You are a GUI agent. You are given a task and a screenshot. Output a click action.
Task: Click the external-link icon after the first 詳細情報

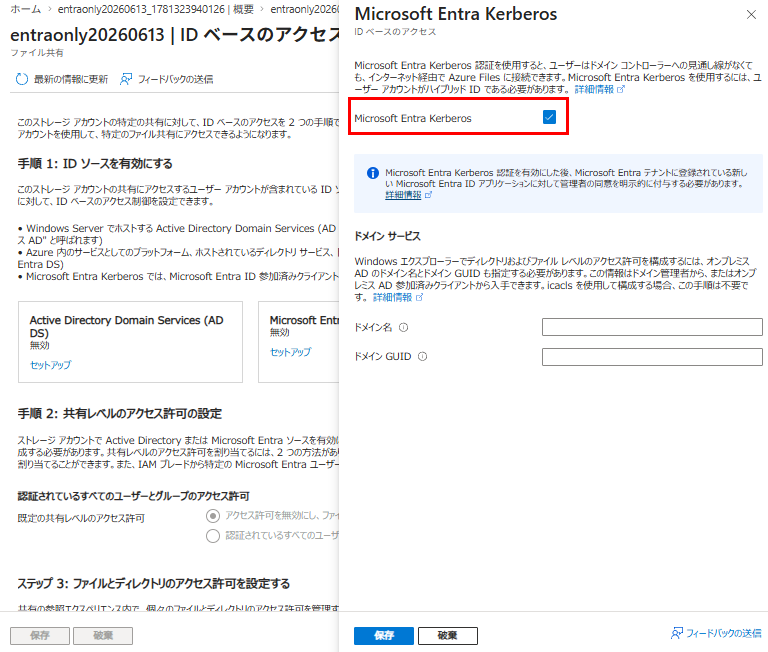(621, 90)
